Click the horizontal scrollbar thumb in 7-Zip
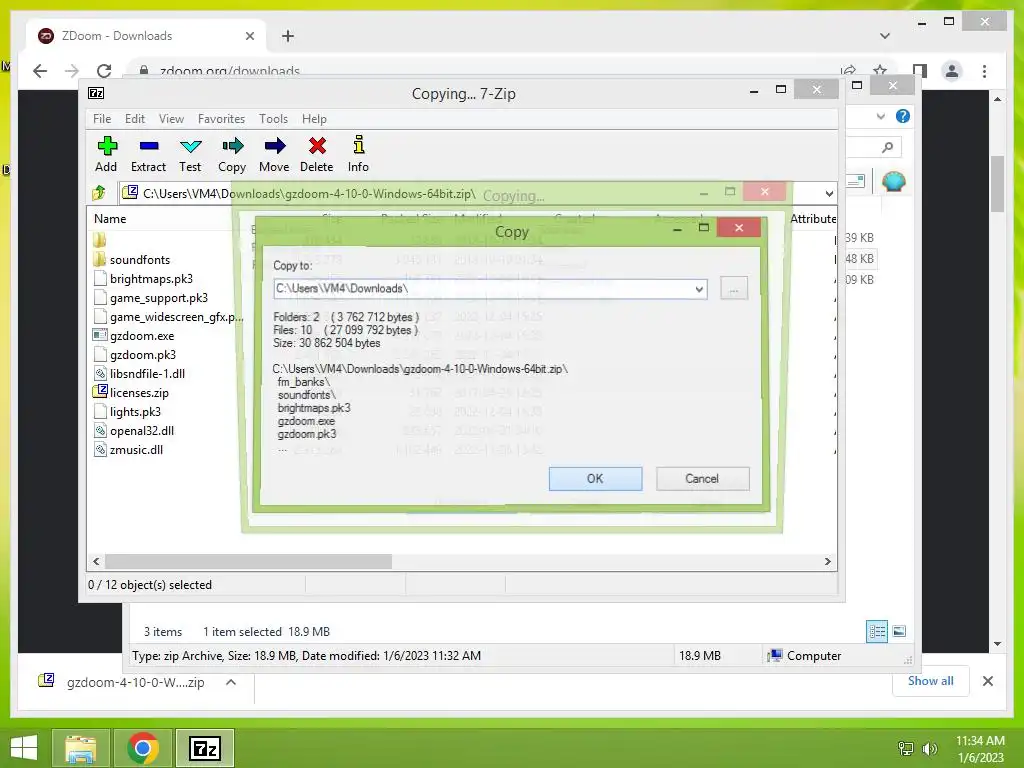Screen dimensions: 1024x768 coord(248,562)
